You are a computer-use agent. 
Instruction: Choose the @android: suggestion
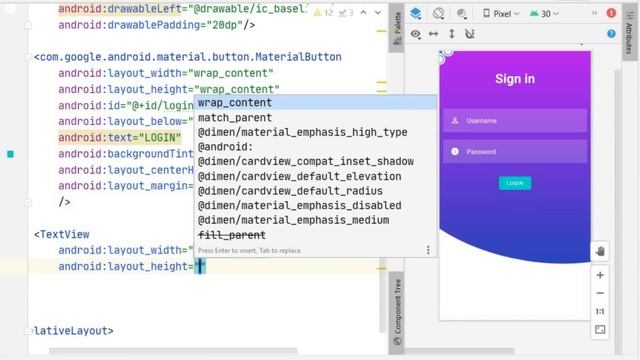316,147
